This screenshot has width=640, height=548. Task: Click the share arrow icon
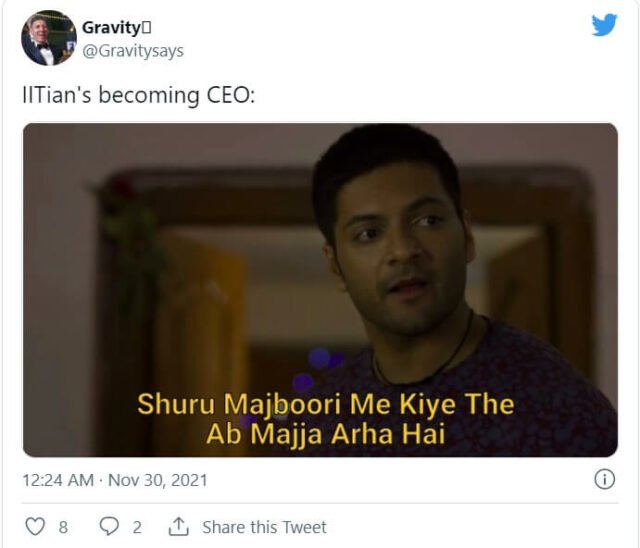180,526
